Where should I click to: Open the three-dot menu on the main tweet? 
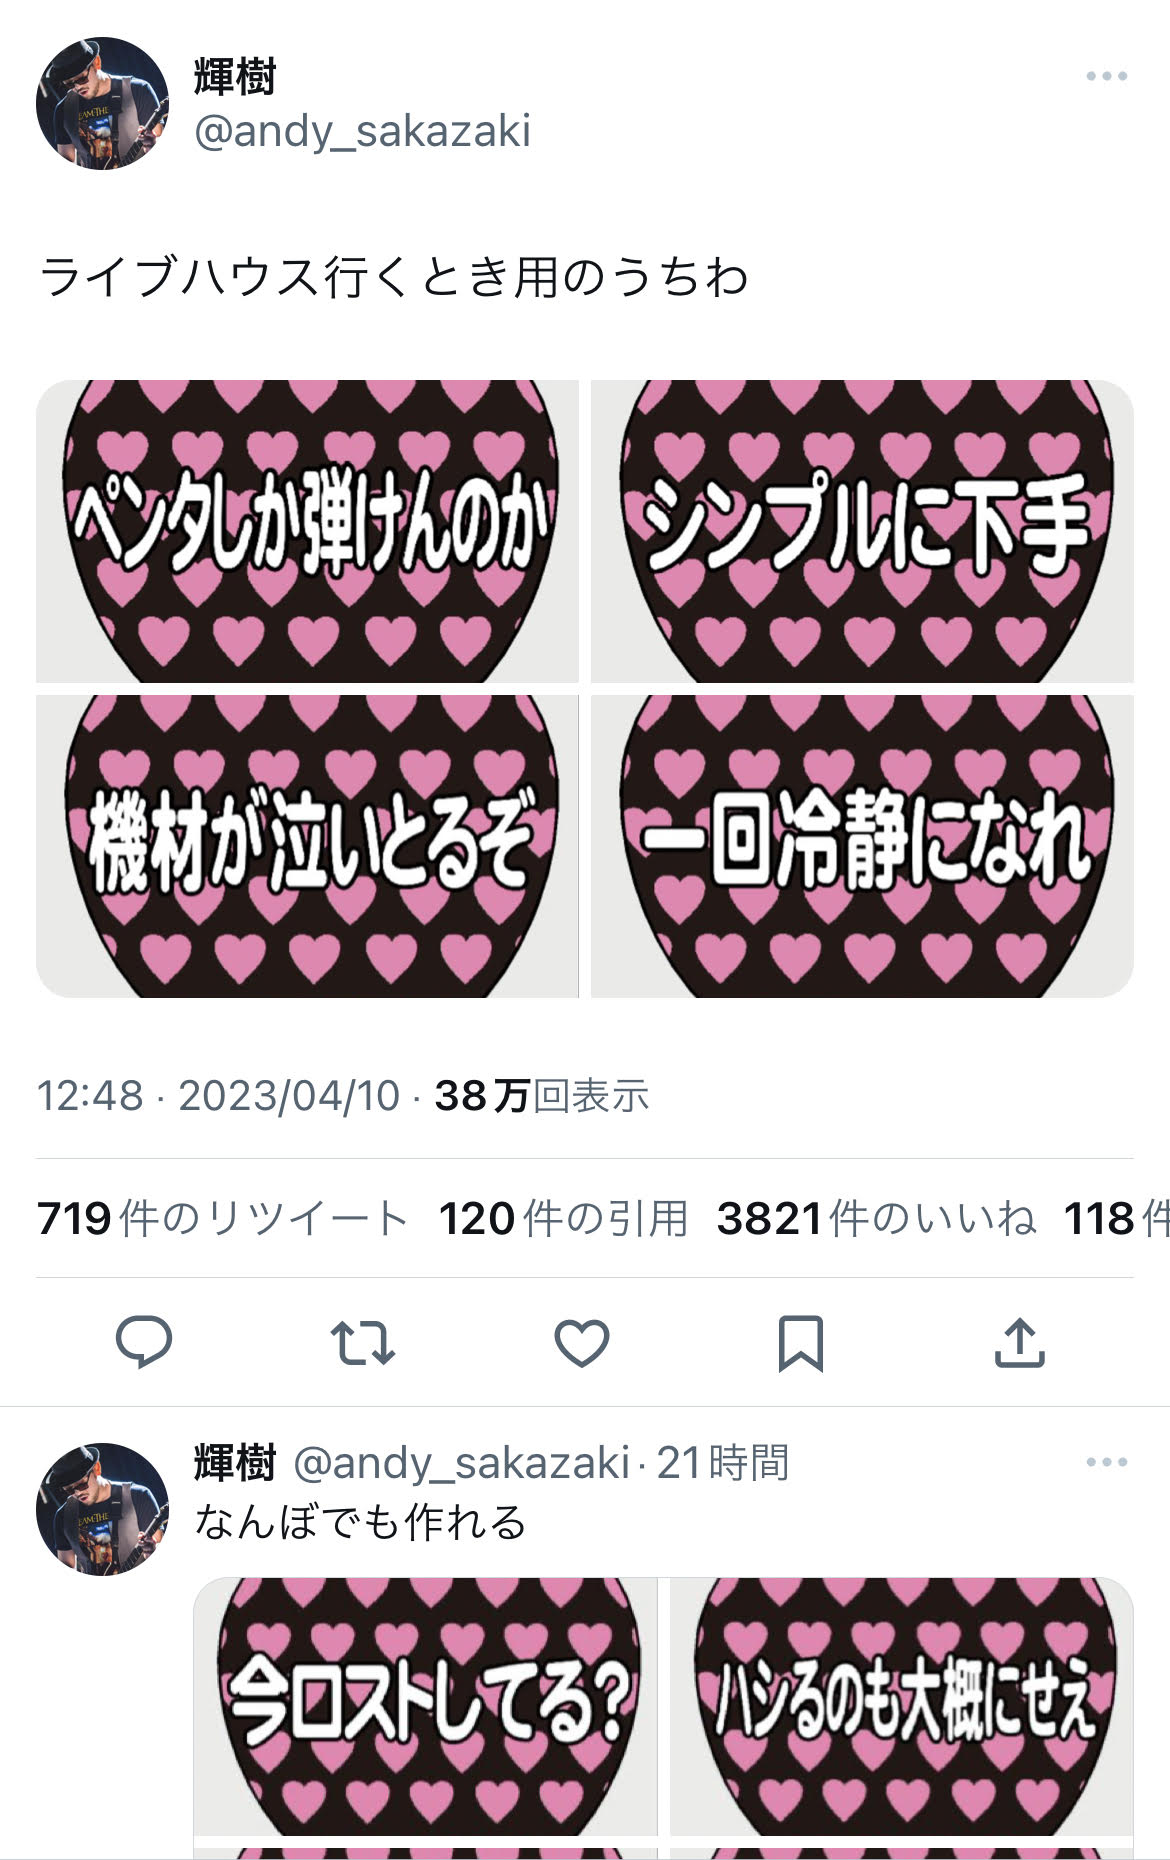coord(1107,76)
